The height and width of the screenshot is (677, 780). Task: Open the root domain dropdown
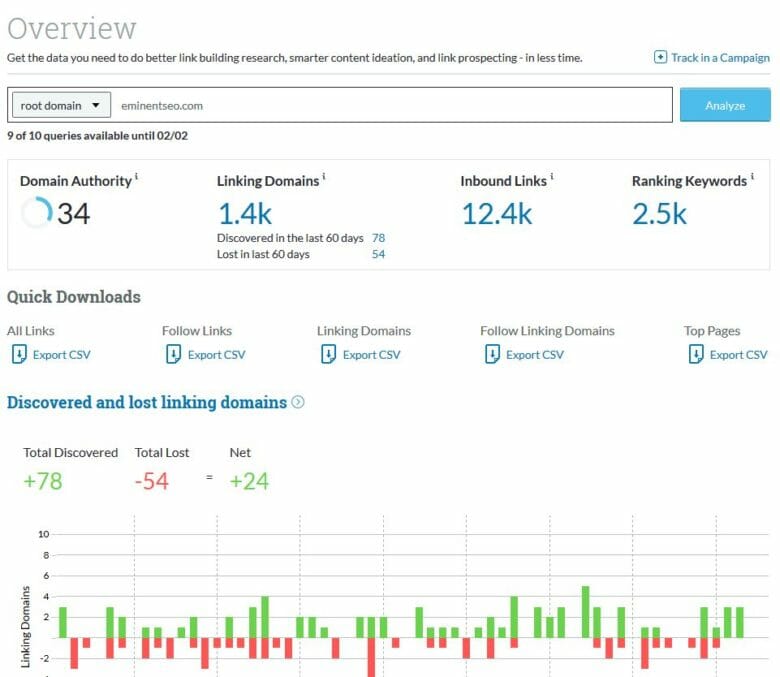click(60, 105)
